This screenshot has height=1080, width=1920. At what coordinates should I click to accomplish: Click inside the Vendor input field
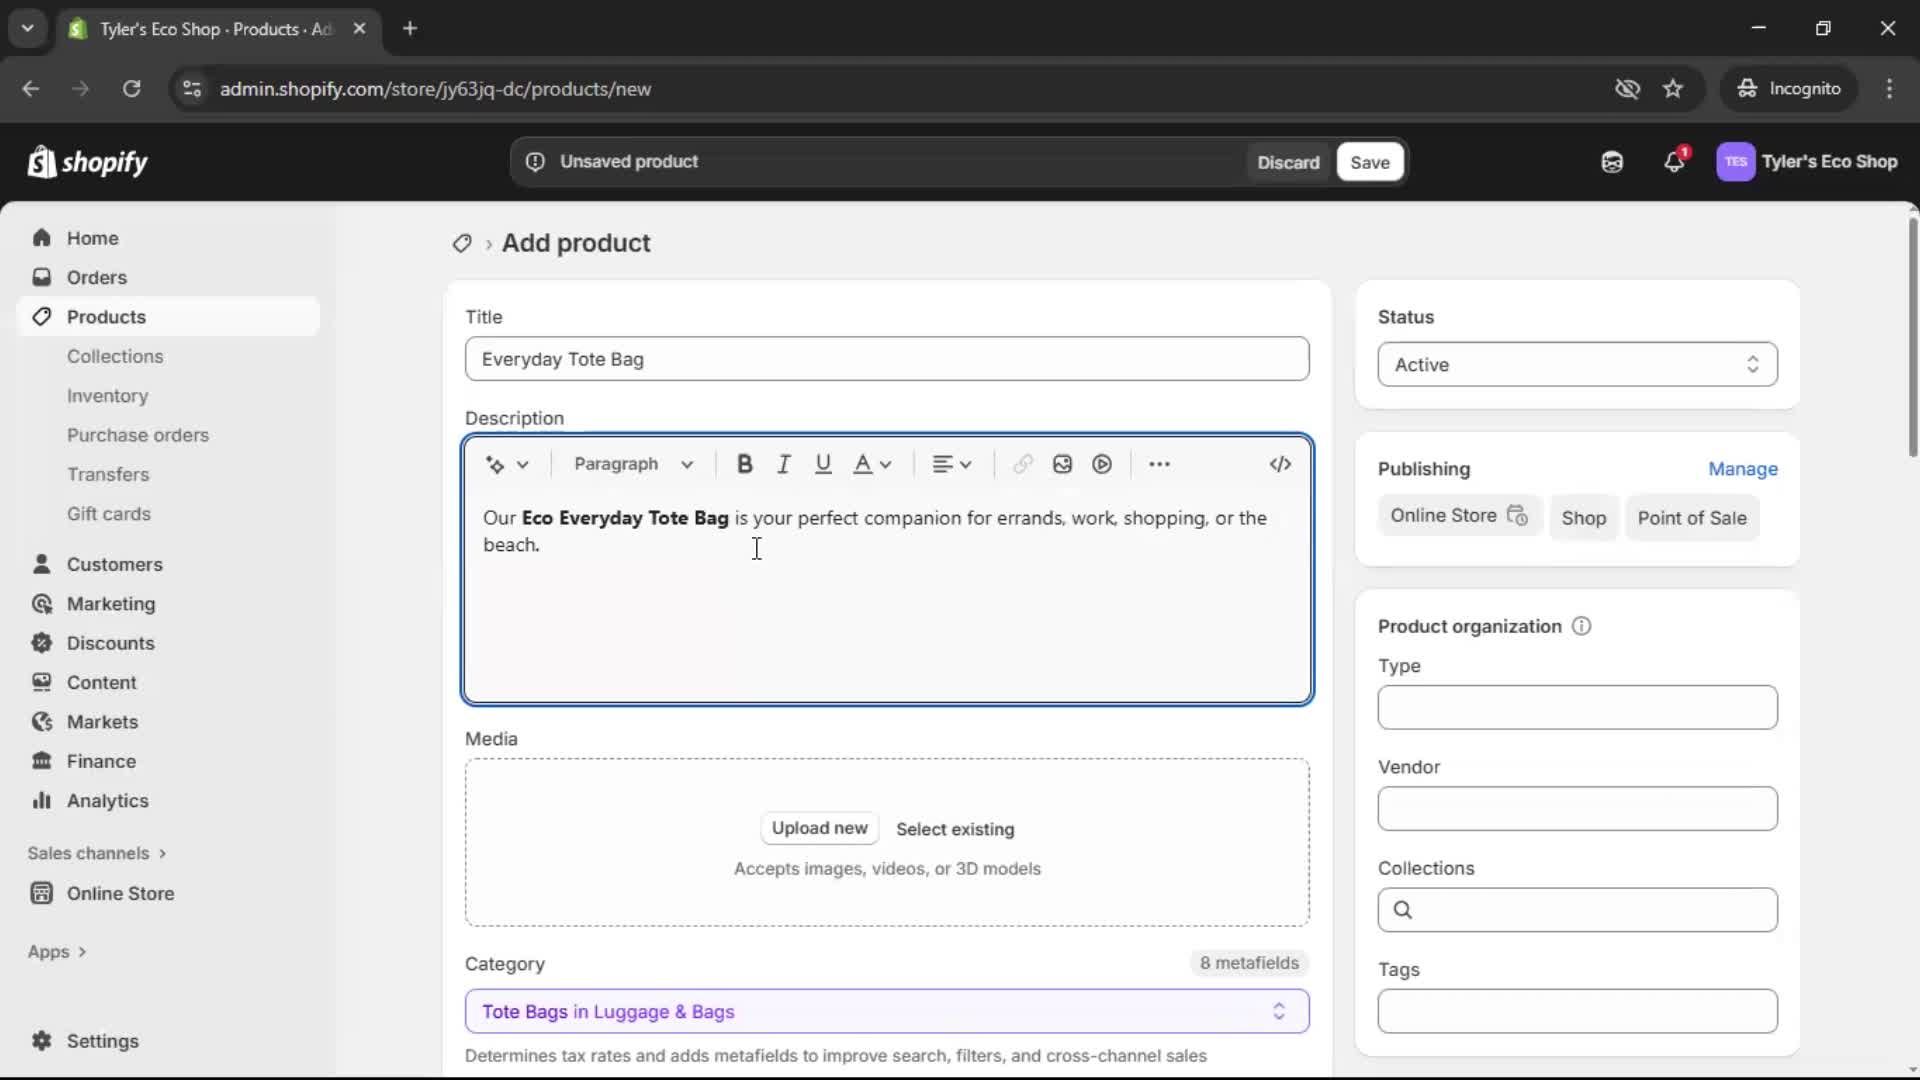(1576, 809)
